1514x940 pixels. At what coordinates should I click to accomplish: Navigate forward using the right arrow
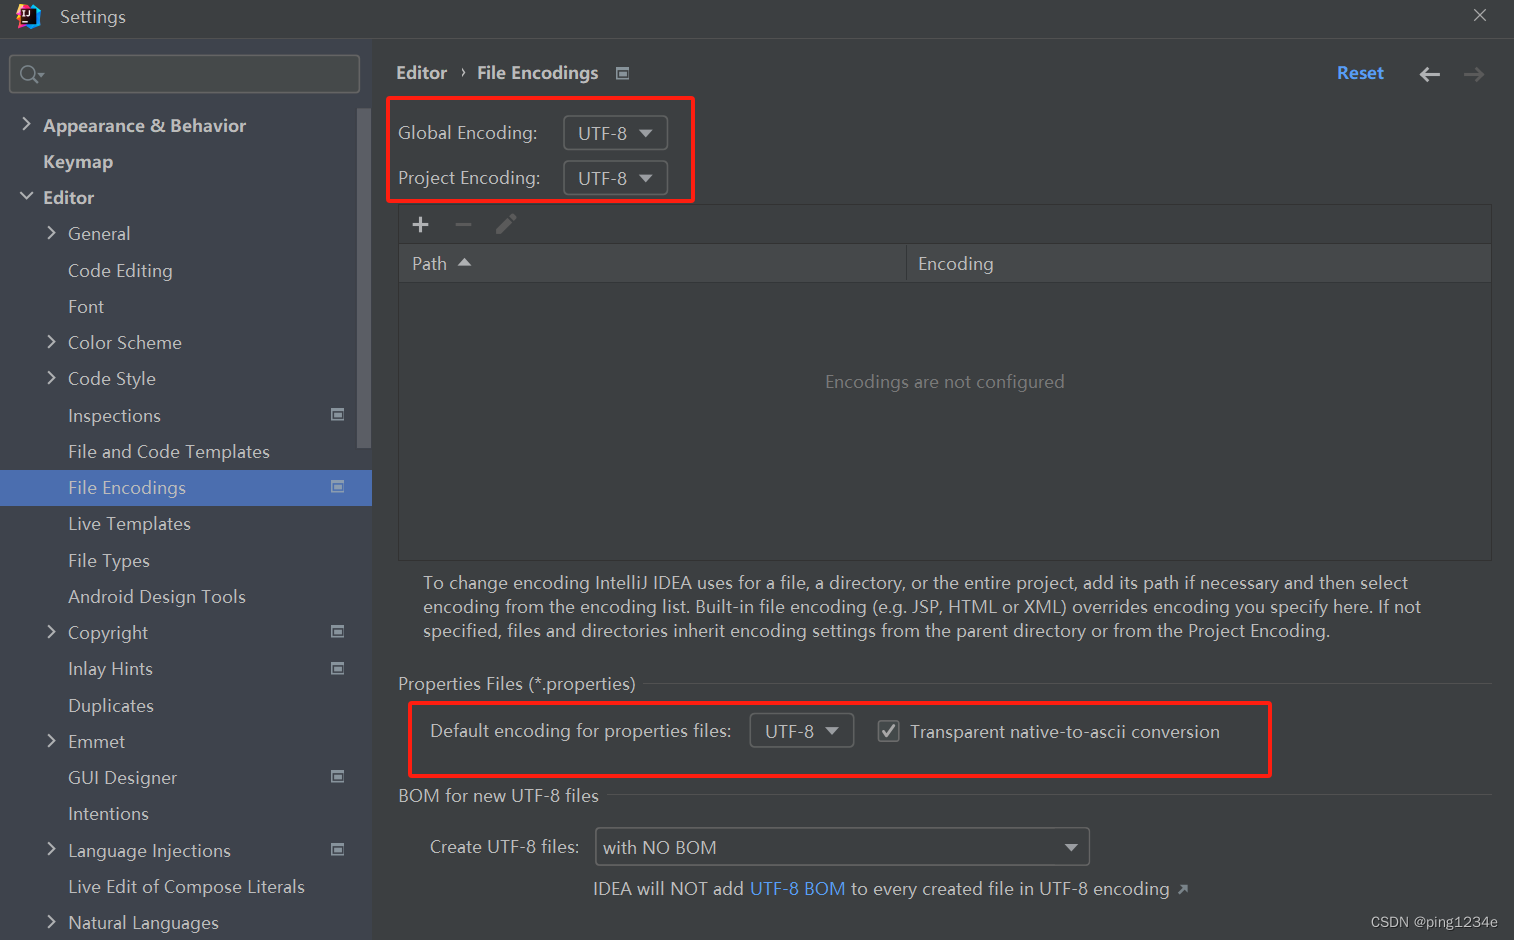click(1473, 73)
